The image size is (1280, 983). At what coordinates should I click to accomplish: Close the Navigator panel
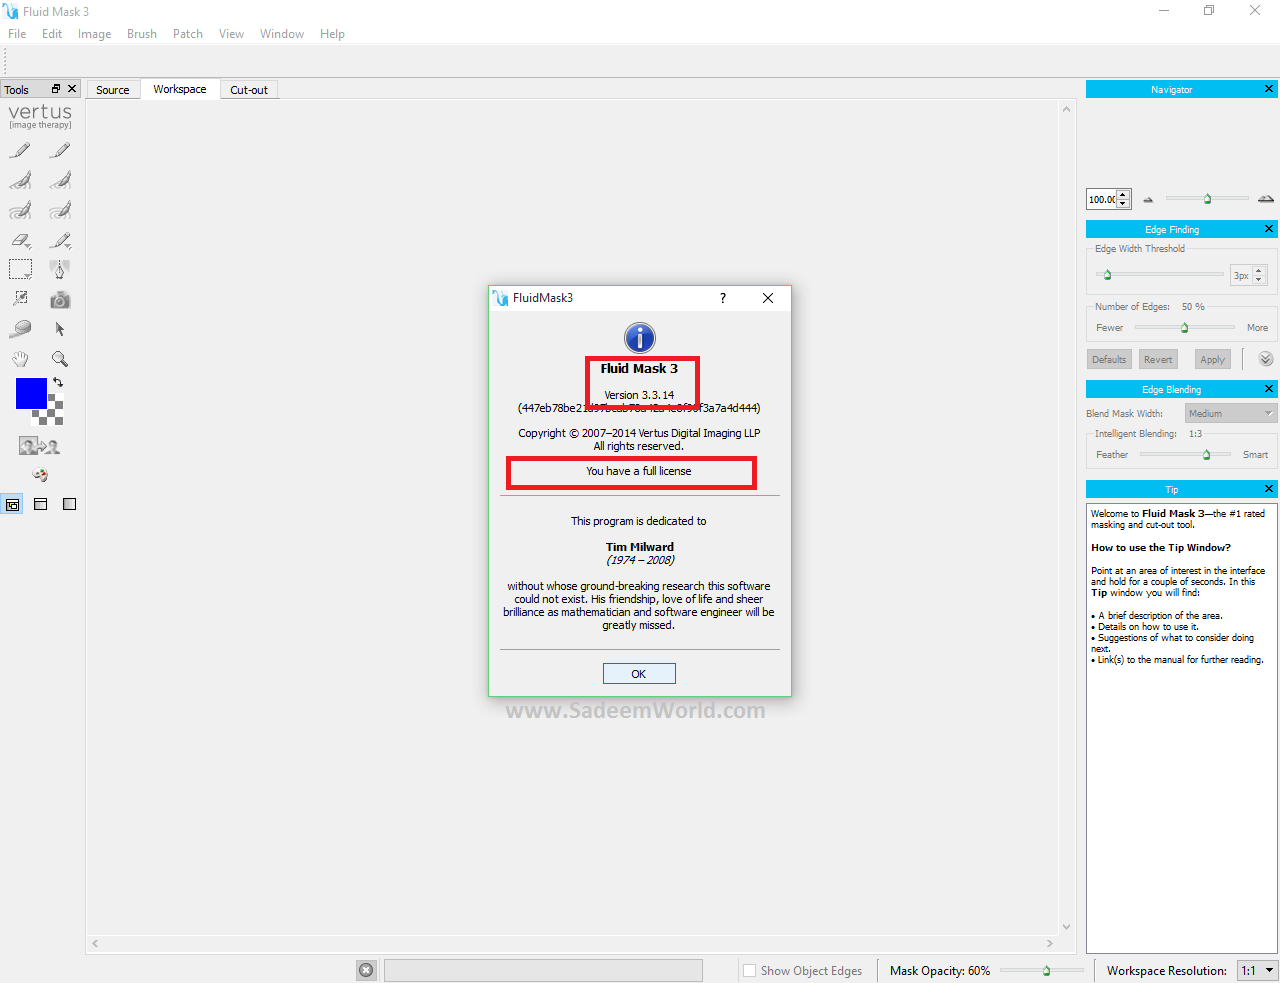point(1269,89)
